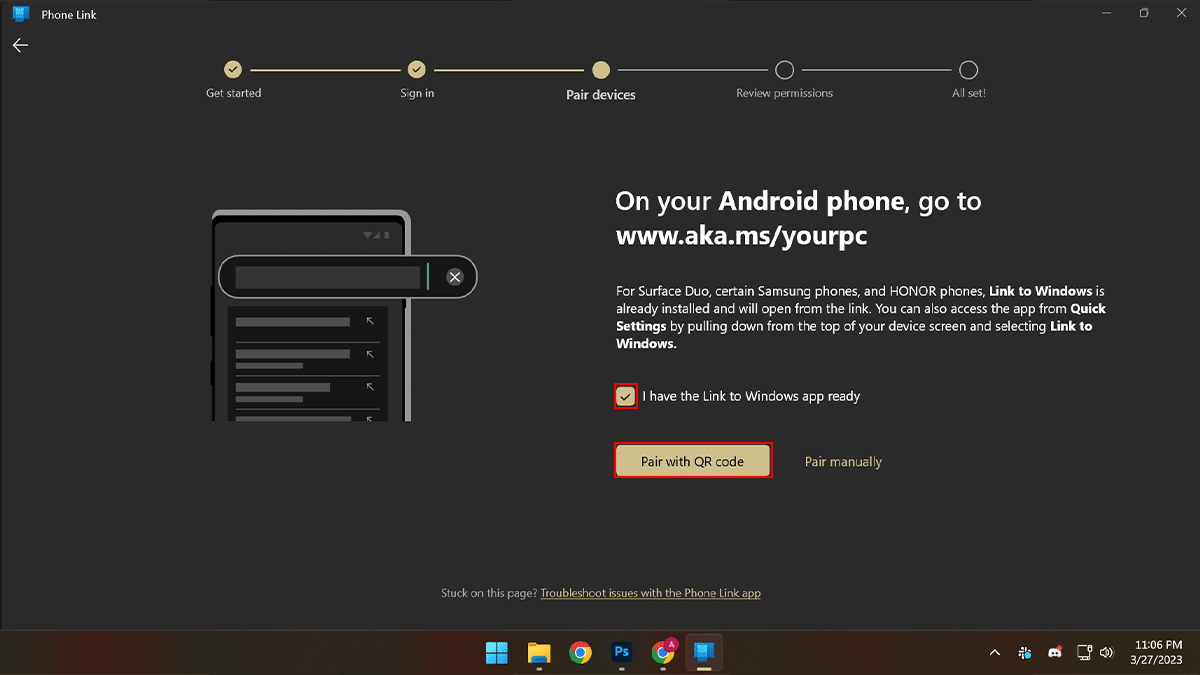The height and width of the screenshot is (675, 1200).
Task: Open the Windows Start menu
Action: 497,653
